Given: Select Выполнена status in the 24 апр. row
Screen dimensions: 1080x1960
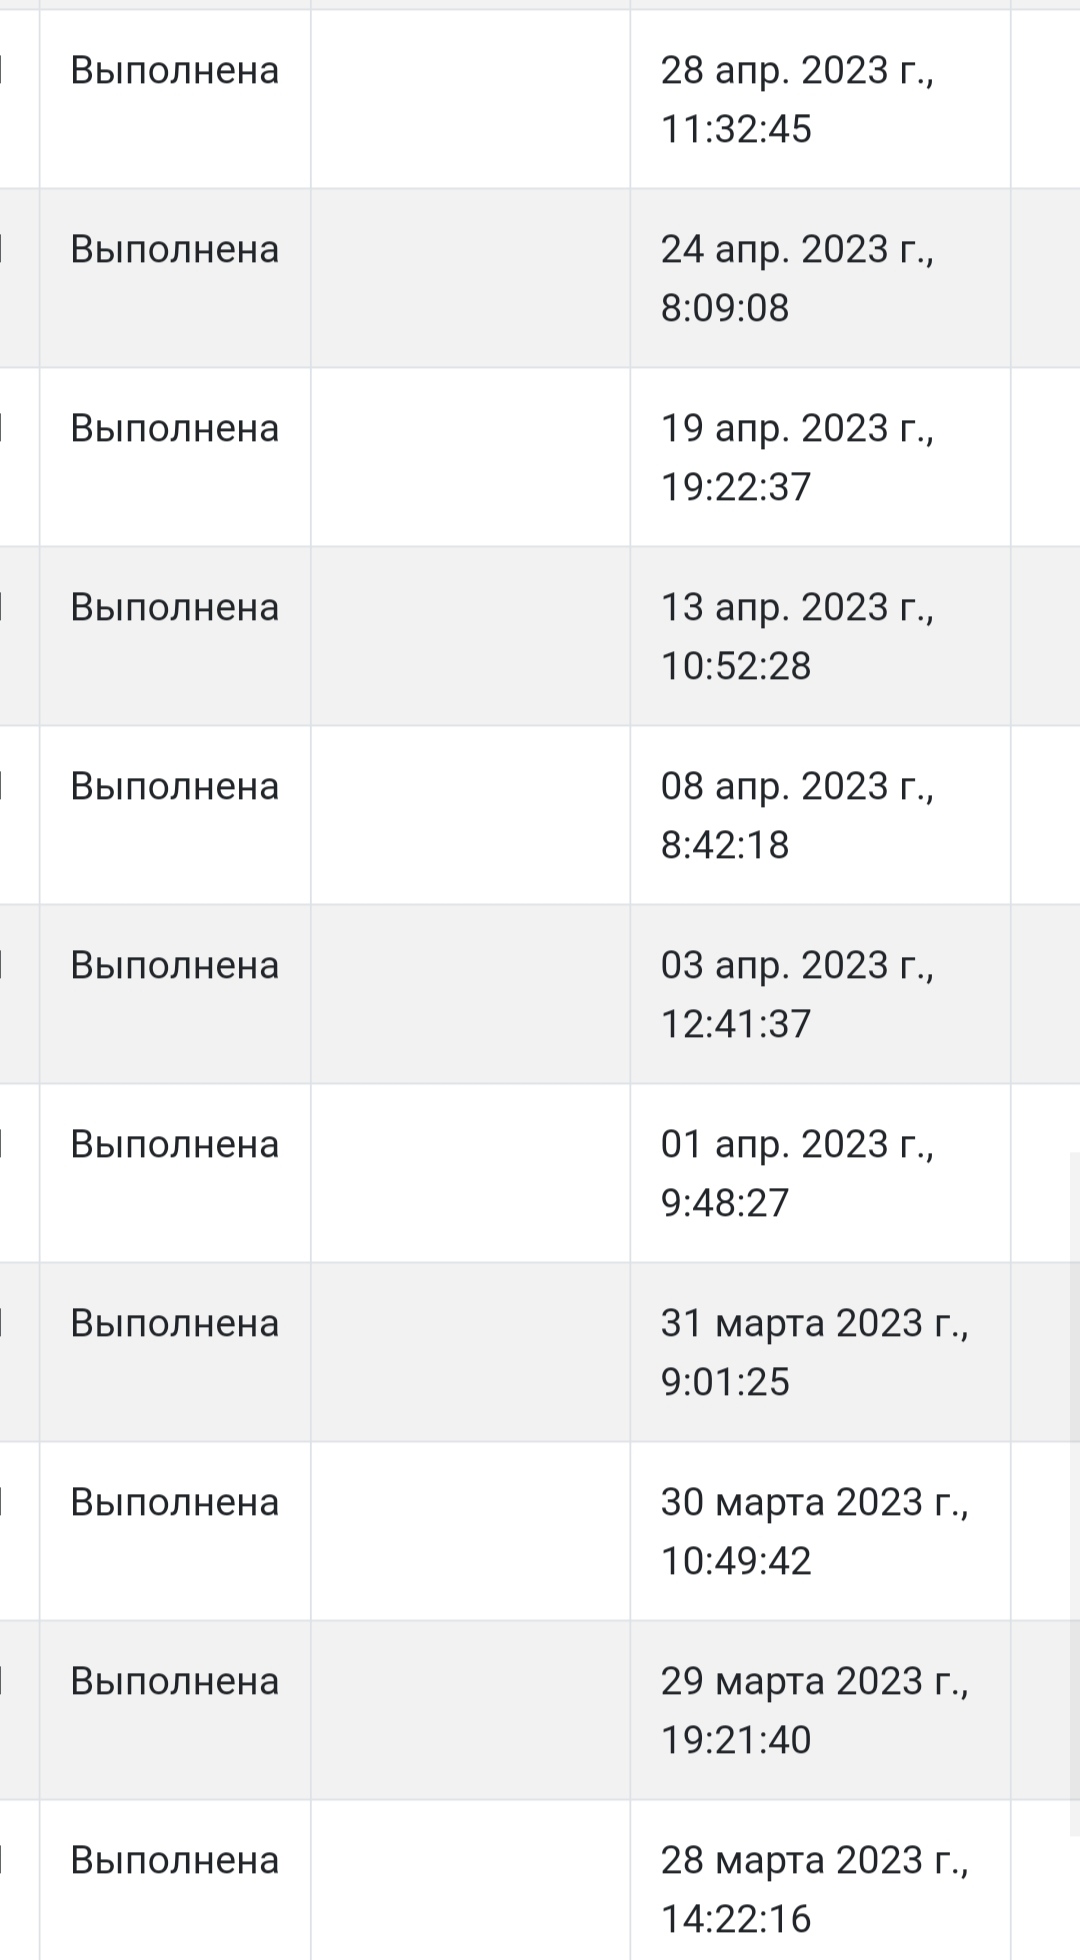Looking at the screenshot, I should click(174, 250).
